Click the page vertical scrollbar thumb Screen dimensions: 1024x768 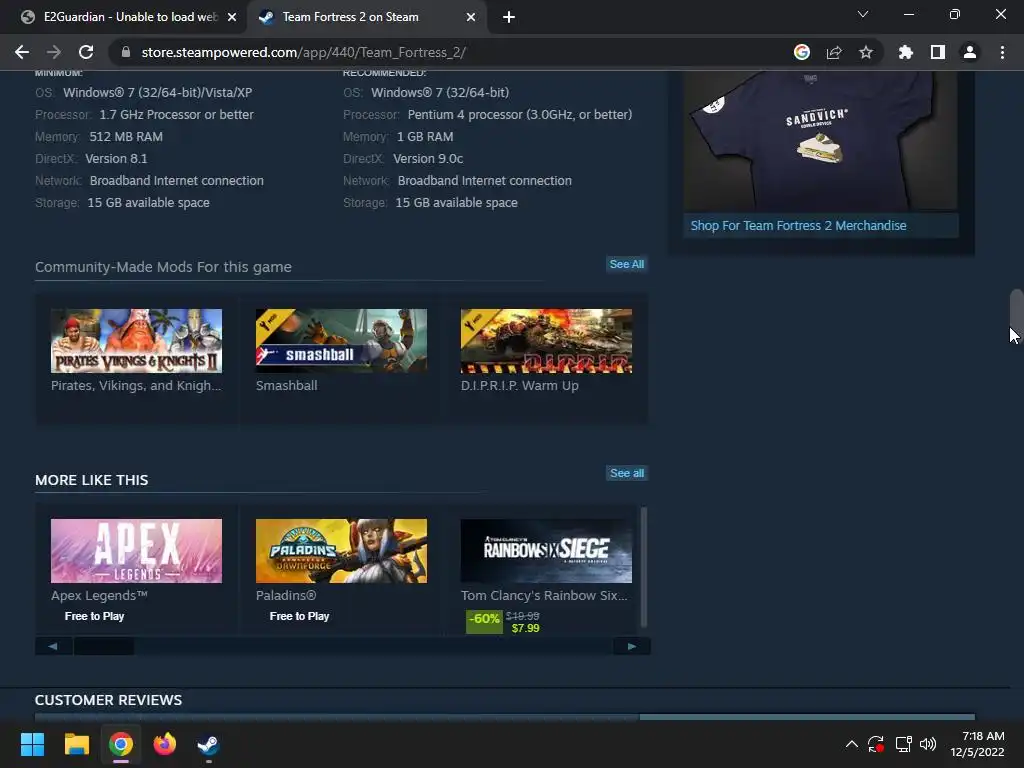click(x=1016, y=312)
